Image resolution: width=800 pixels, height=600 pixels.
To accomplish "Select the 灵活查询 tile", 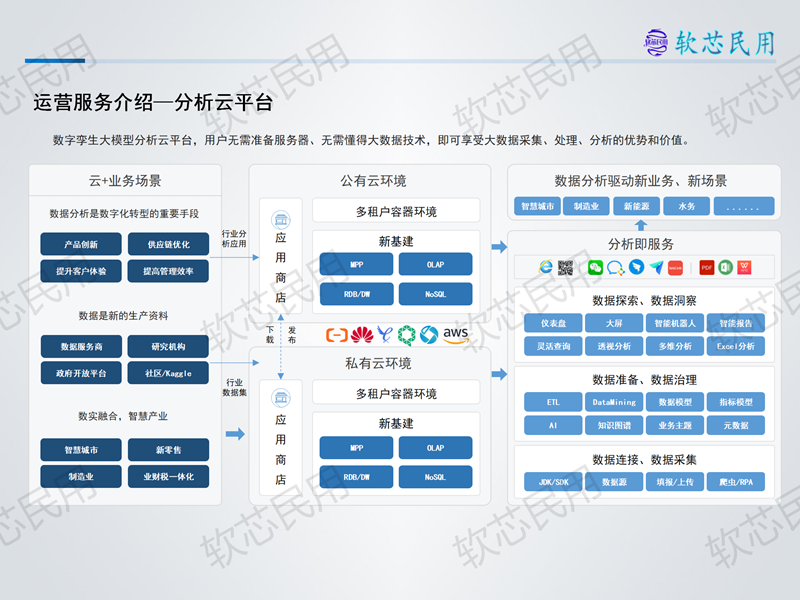I will pos(553,346).
